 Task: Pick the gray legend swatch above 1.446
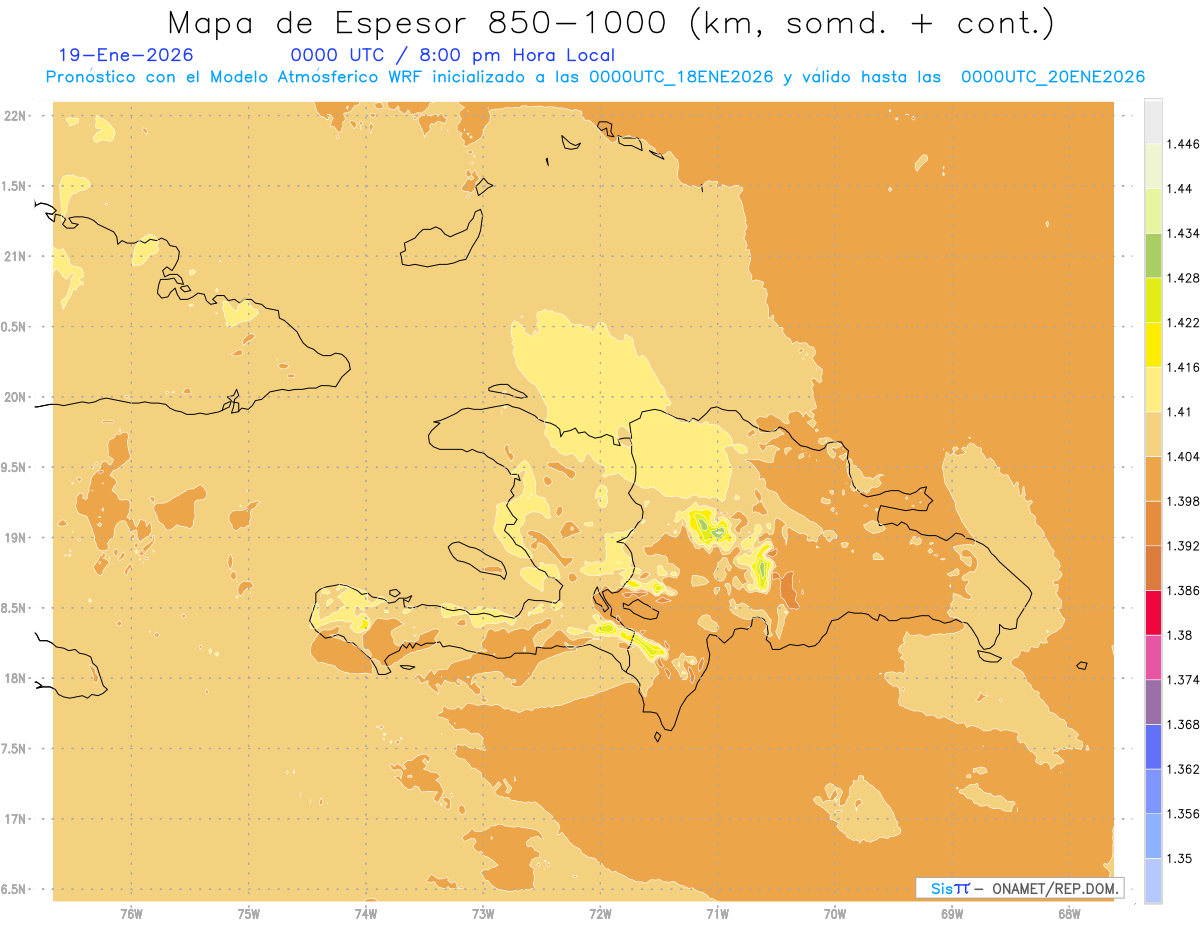tap(1153, 121)
